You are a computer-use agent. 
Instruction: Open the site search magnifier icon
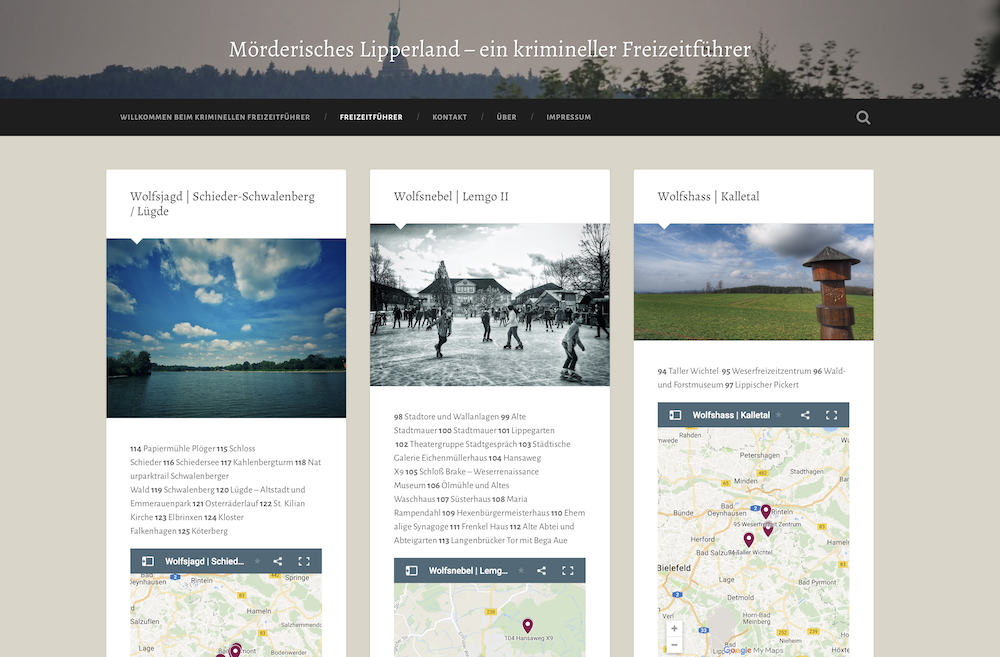863,117
